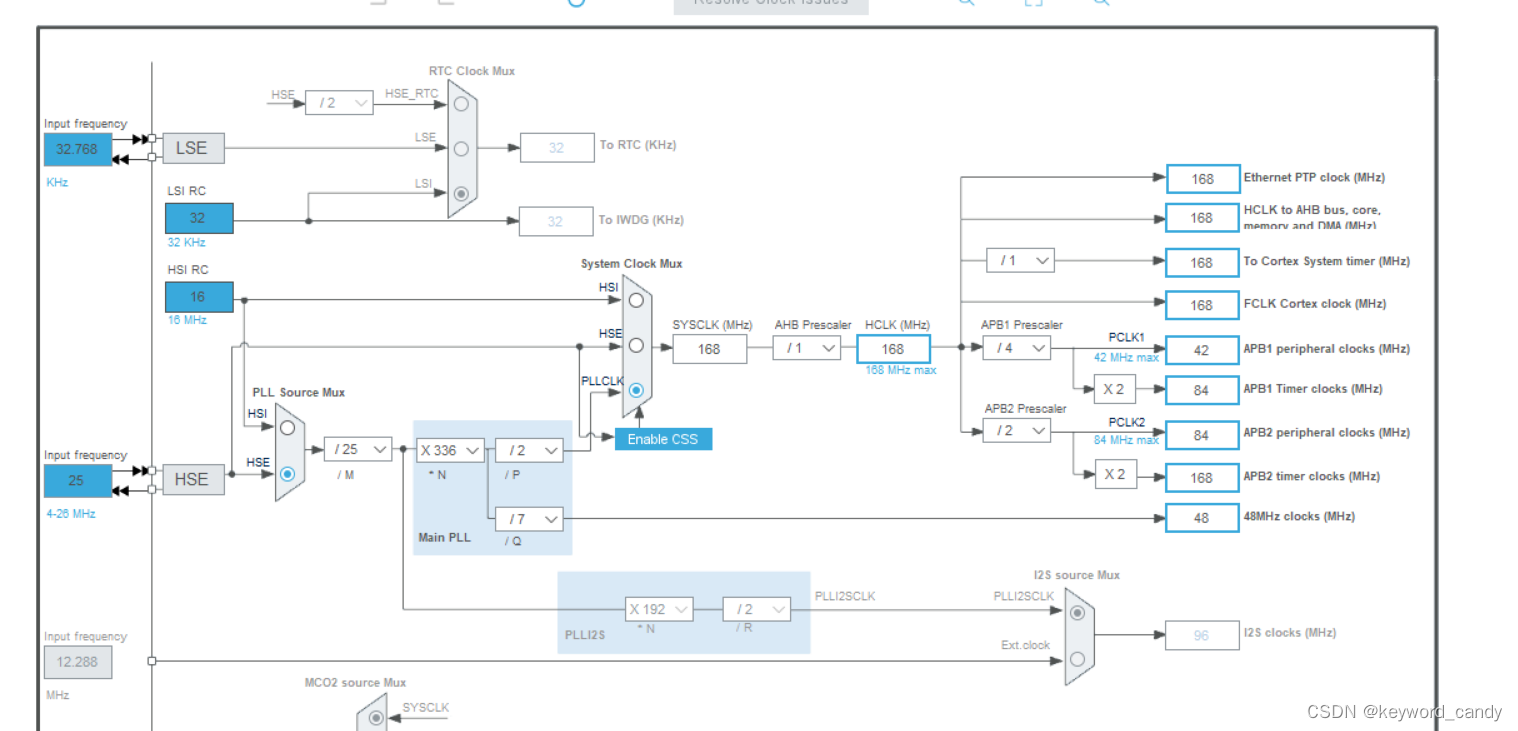
Task: Select LSI in RTC Clock Mux
Action: point(461,194)
